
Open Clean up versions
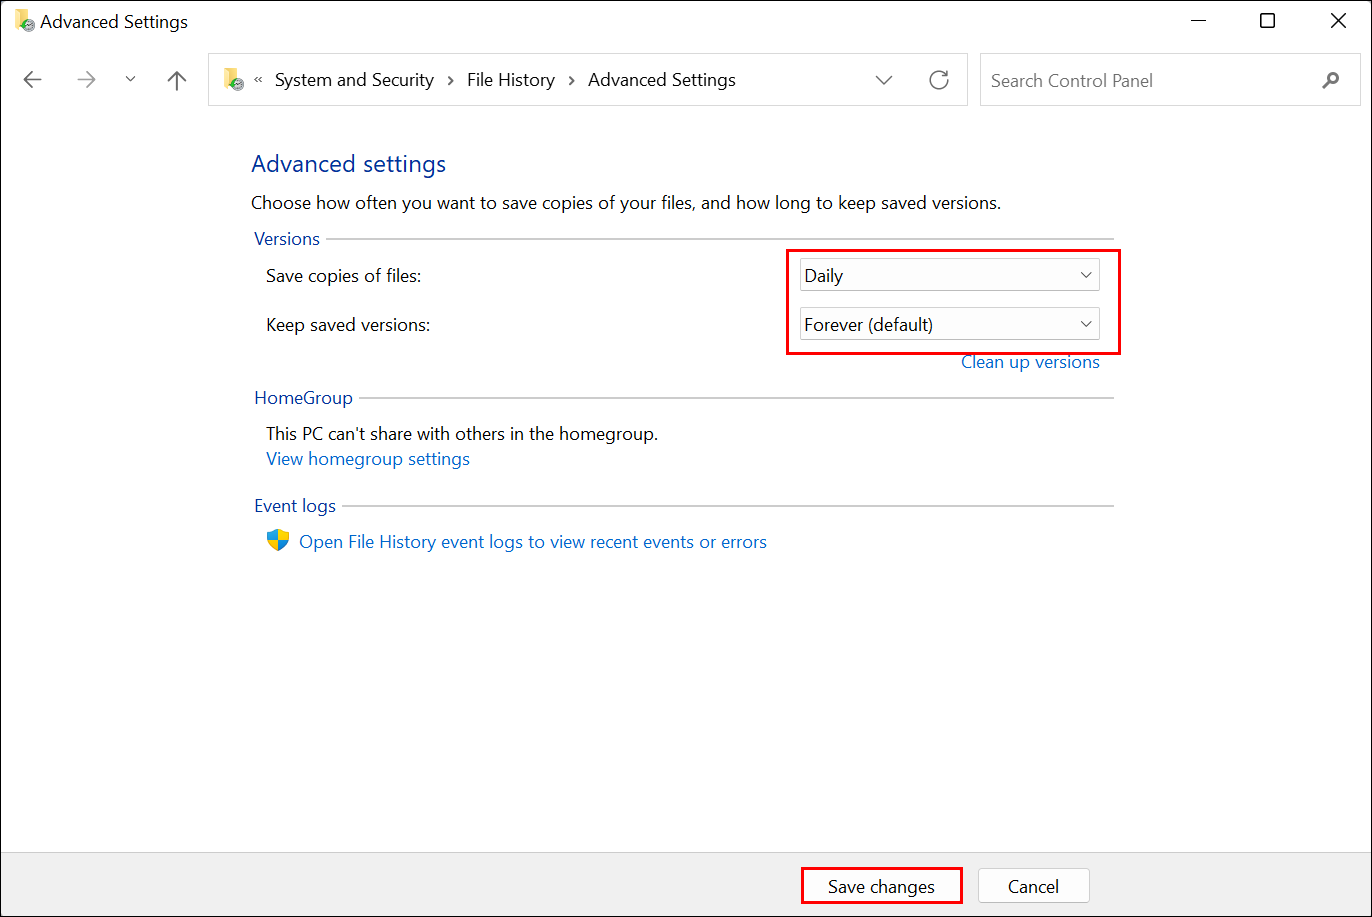point(1030,361)
